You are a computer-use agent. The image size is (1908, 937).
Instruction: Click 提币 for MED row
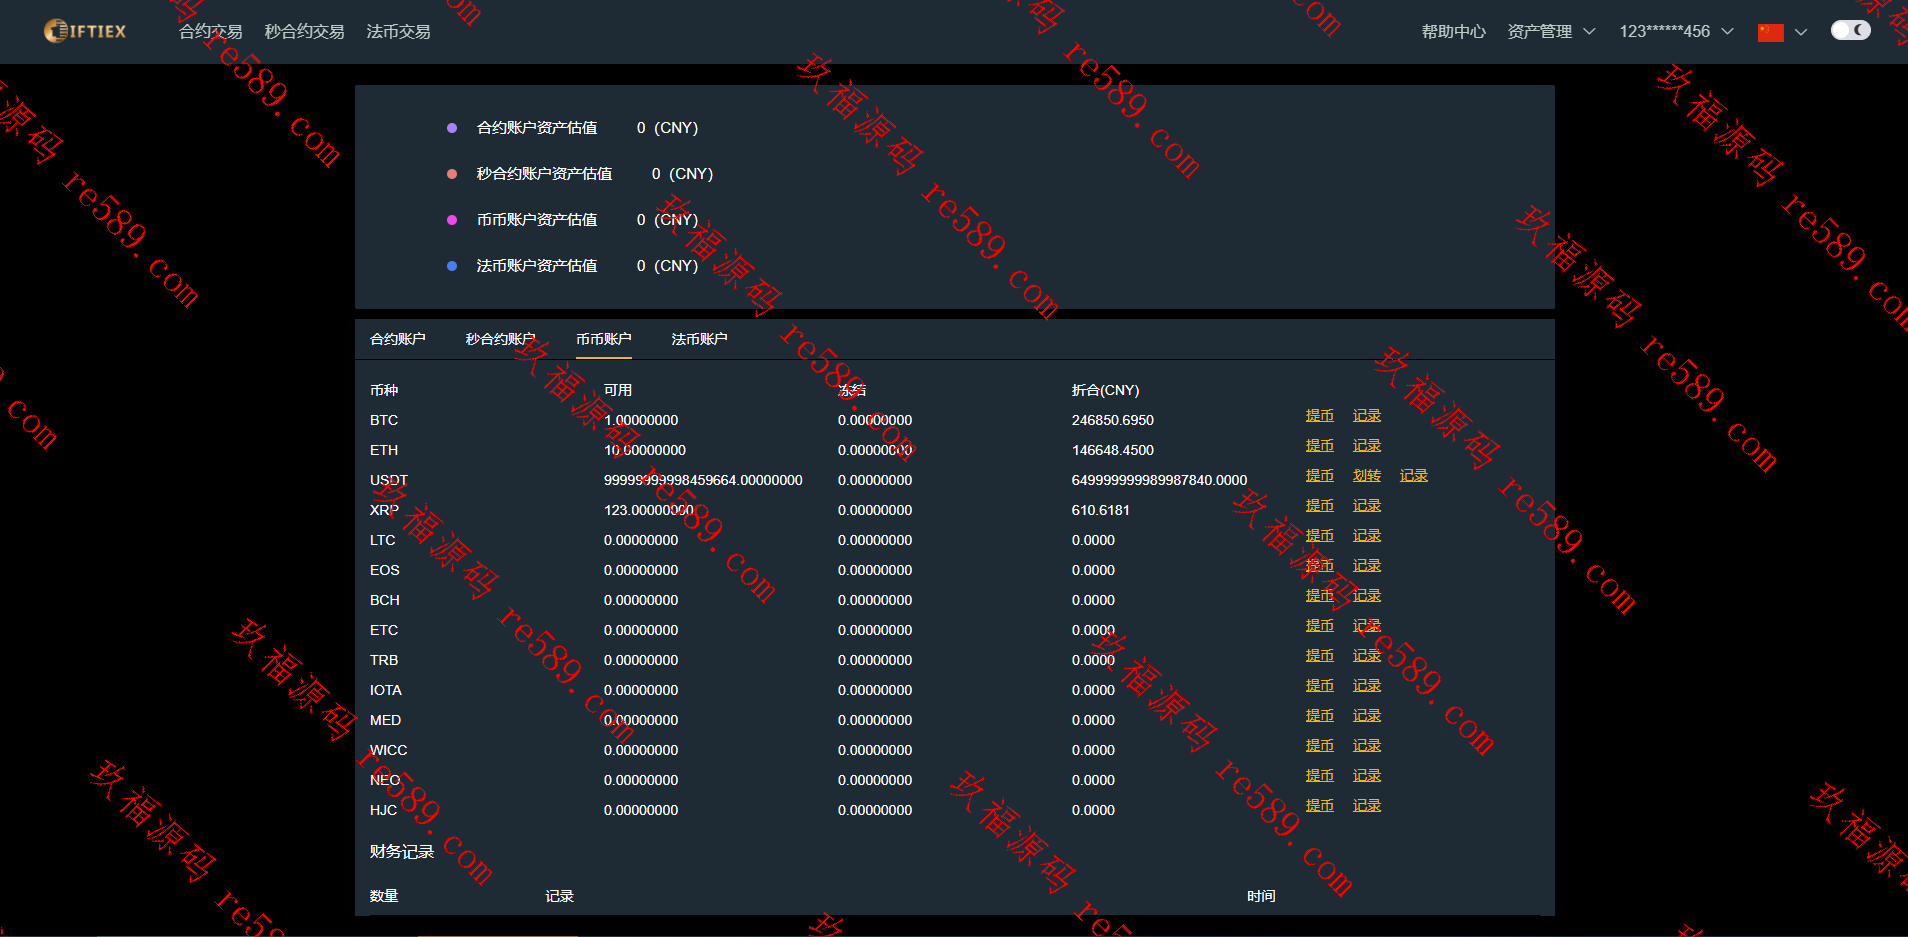[1319, 715]
